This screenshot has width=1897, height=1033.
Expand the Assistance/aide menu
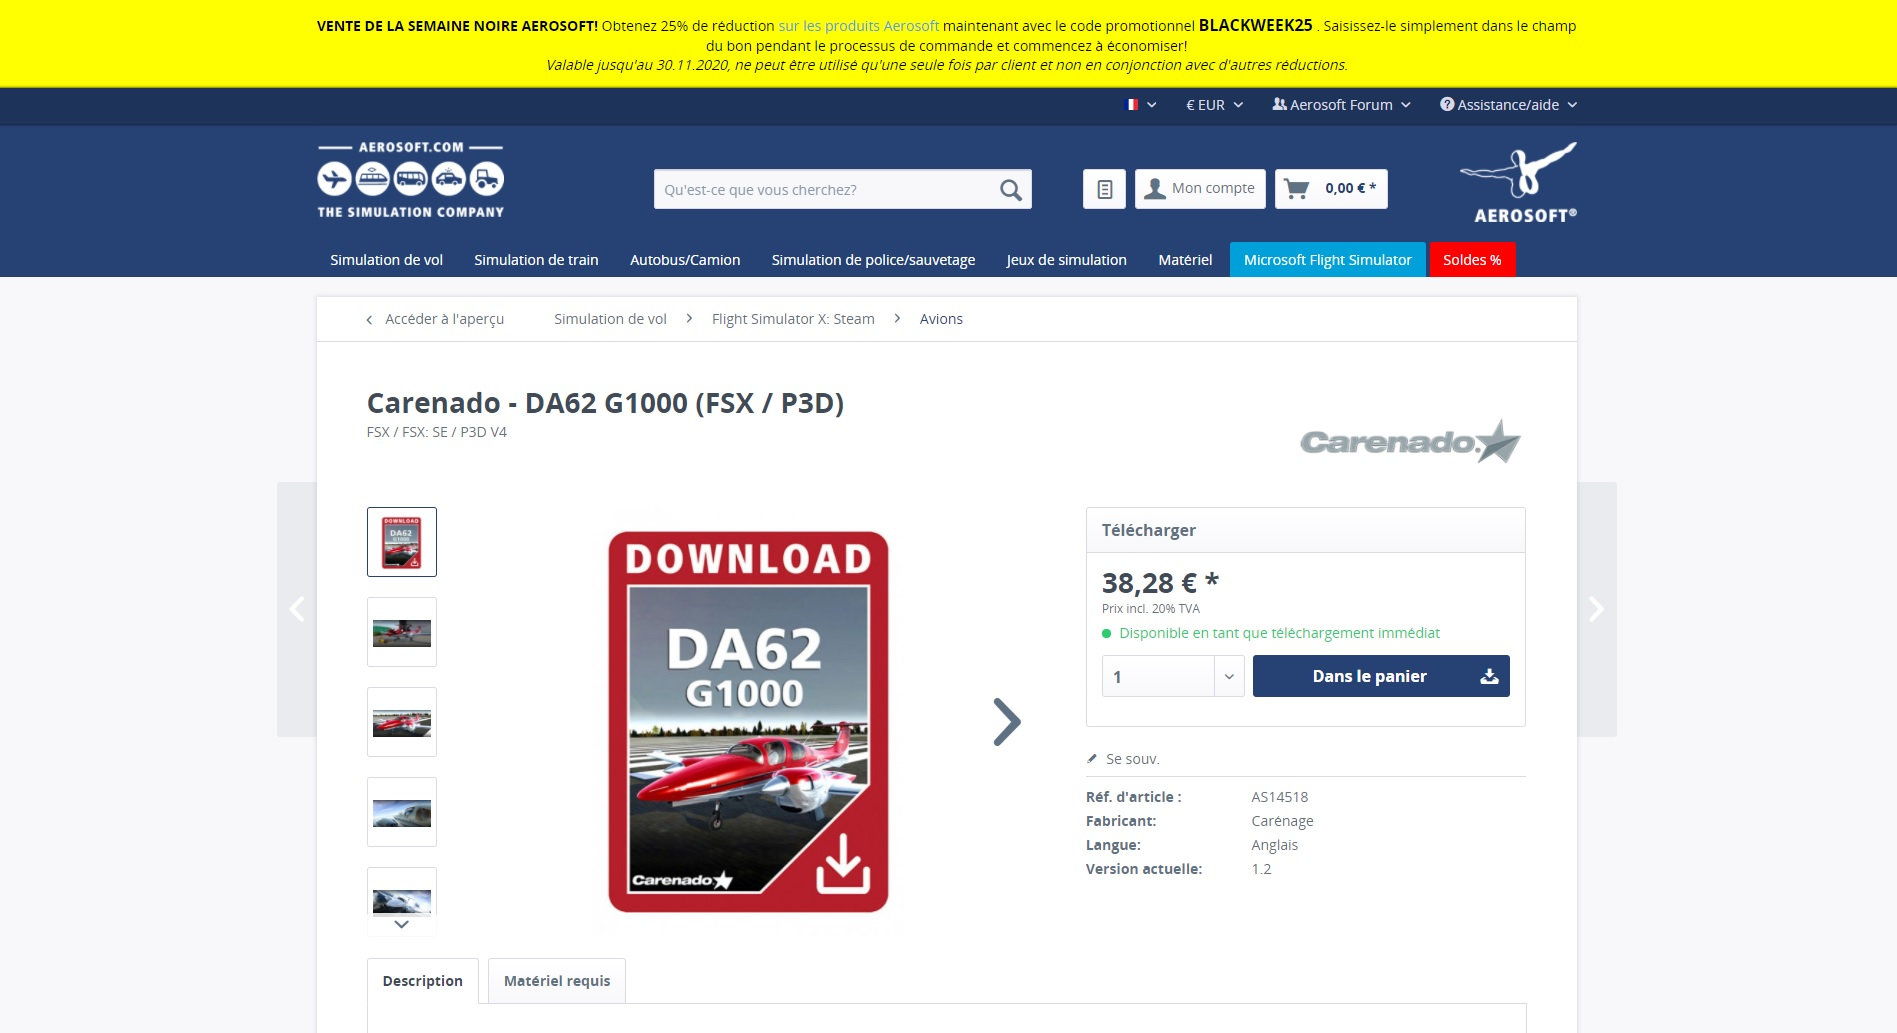pyautogui.click(x=1508, y=105)
